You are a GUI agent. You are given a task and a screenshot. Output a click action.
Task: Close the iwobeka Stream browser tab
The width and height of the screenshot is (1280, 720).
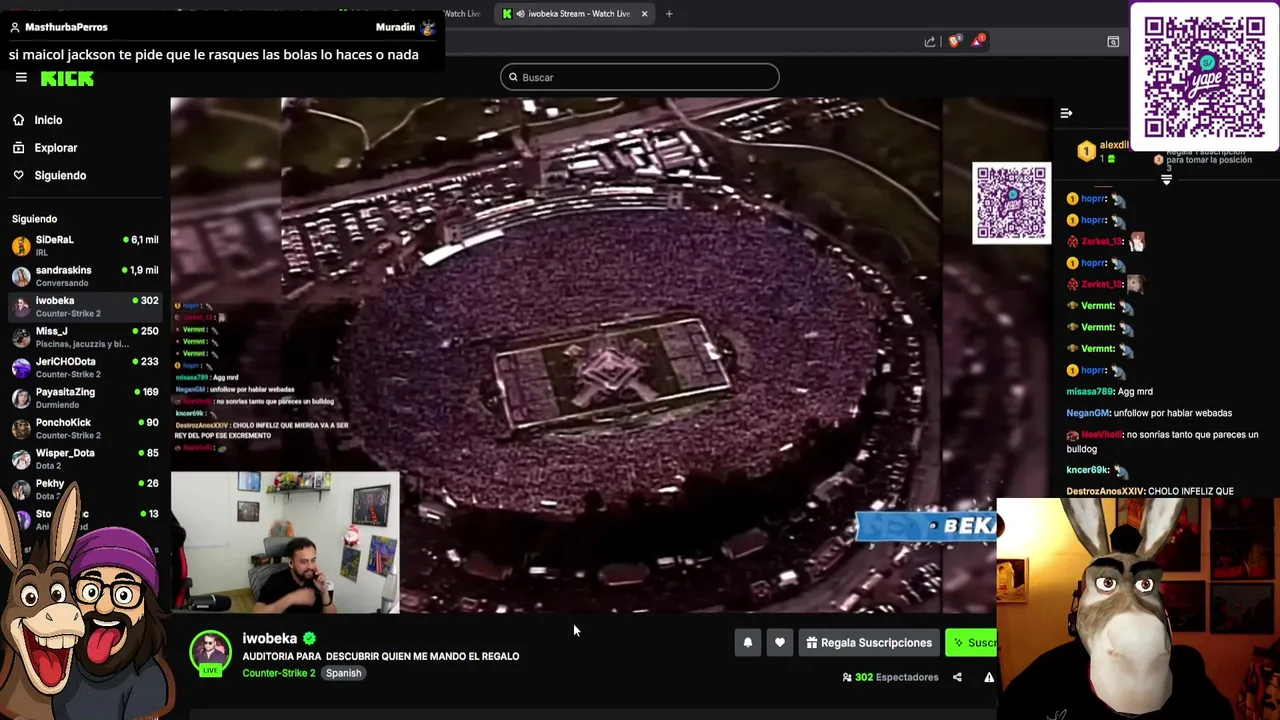click(x=644, y=14)
